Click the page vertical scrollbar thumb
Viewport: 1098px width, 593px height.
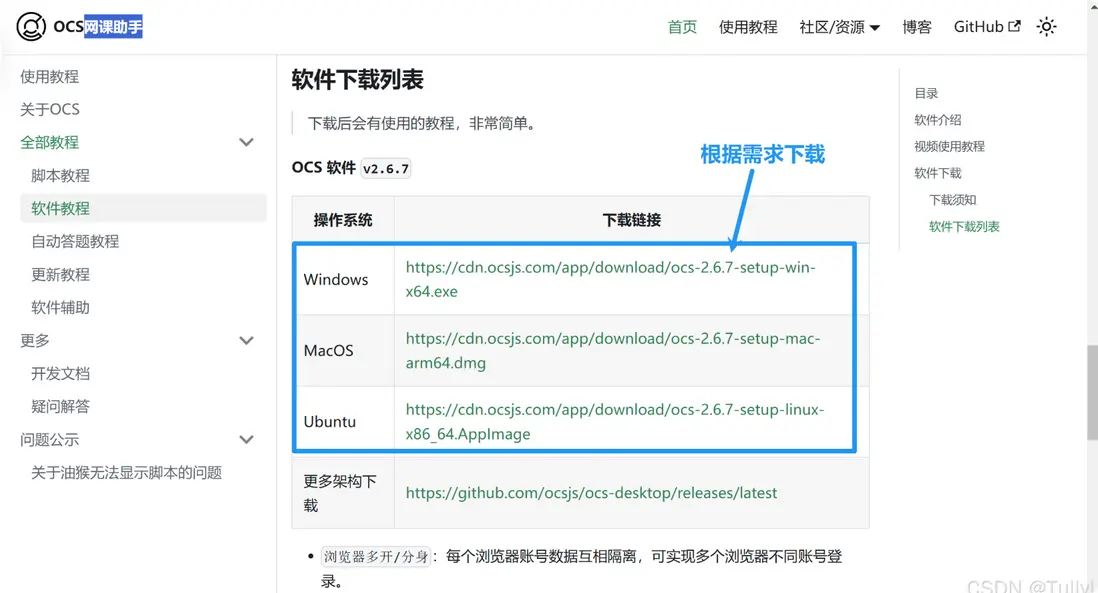click(x=1092, y=392)
